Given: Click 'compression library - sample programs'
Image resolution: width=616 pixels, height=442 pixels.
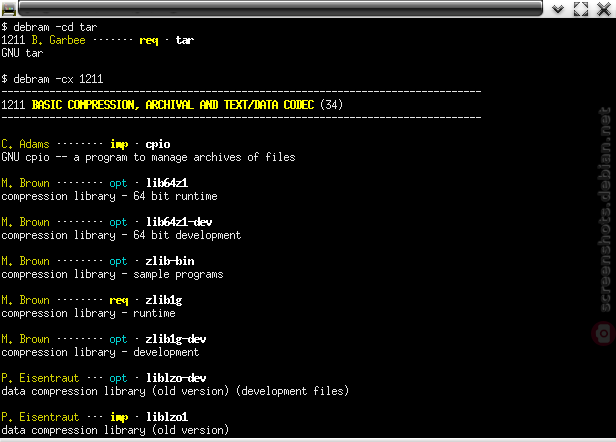Looking at the screenshot, I should click(112, 274).
